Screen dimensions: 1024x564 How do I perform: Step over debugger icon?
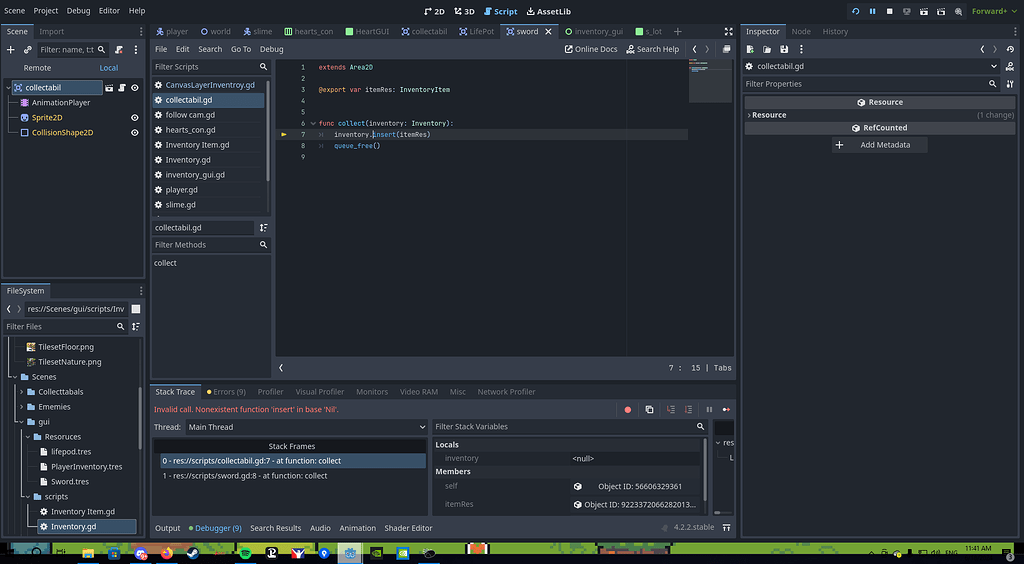[x=688, y=410]
